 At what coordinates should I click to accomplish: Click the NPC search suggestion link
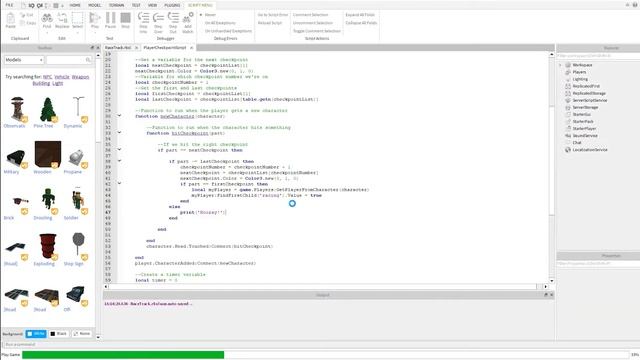coord(47,77)
